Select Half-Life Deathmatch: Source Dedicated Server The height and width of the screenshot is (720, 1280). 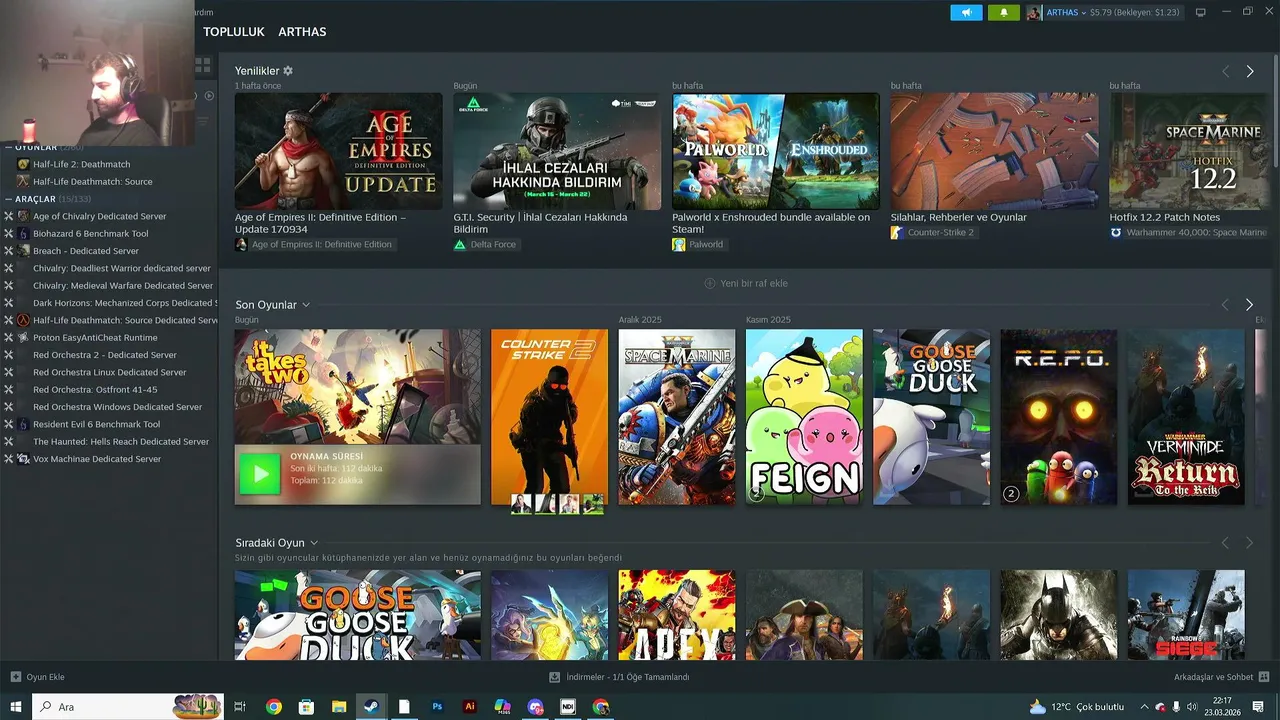click(125, 320)
